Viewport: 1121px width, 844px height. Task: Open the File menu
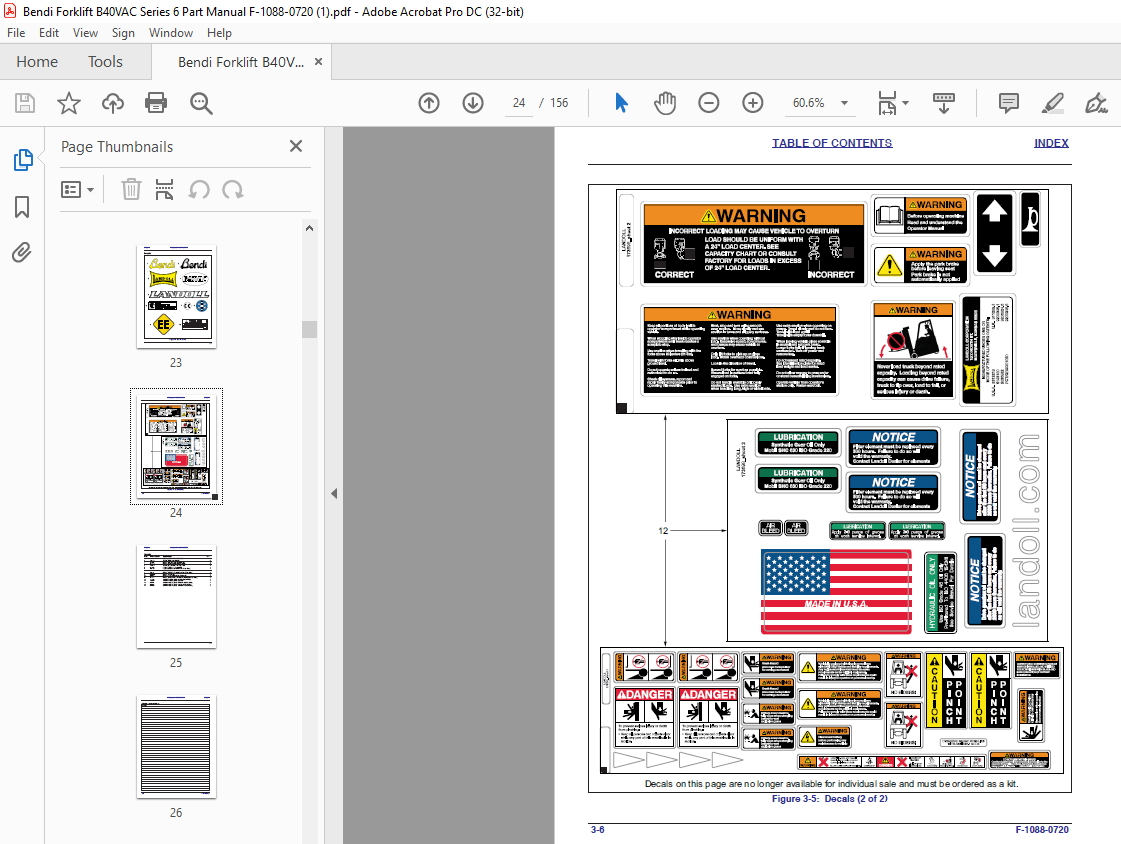pos(16,33)
